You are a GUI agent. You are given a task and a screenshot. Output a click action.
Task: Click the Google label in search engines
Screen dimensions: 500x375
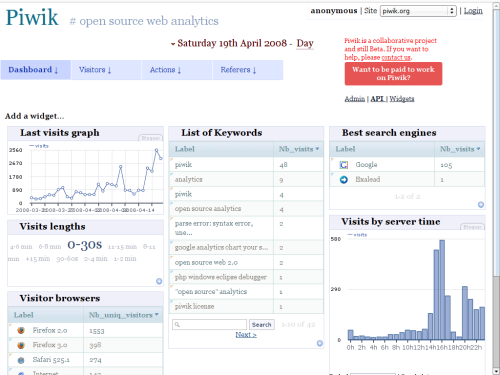click(x=366, y=165)
